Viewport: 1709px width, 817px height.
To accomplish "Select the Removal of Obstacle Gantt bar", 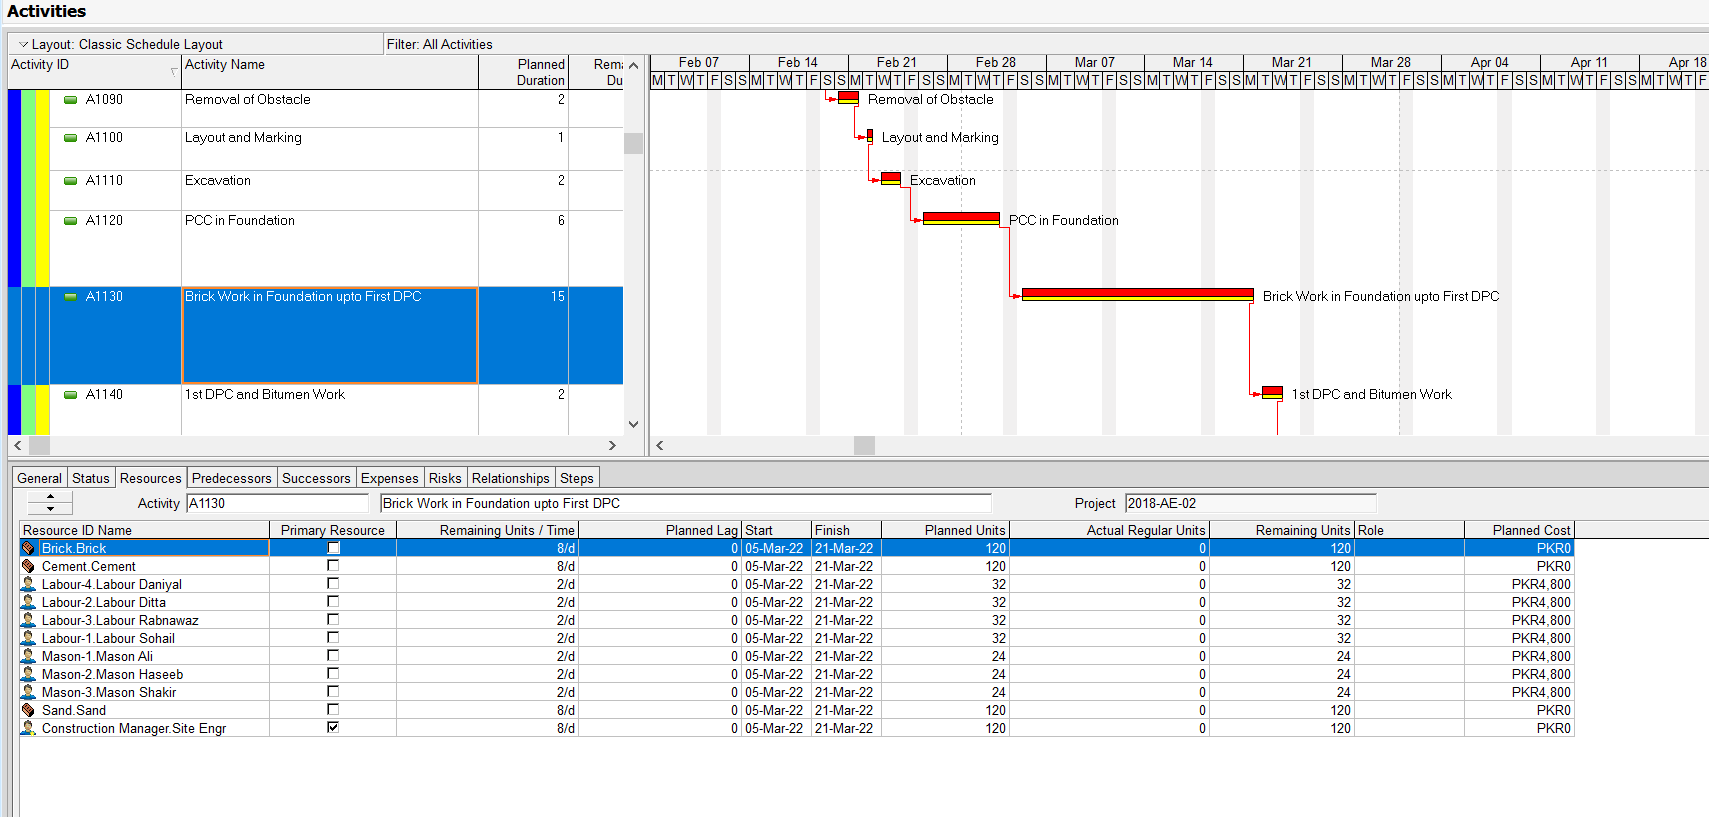I will click(x=848, y=97).
